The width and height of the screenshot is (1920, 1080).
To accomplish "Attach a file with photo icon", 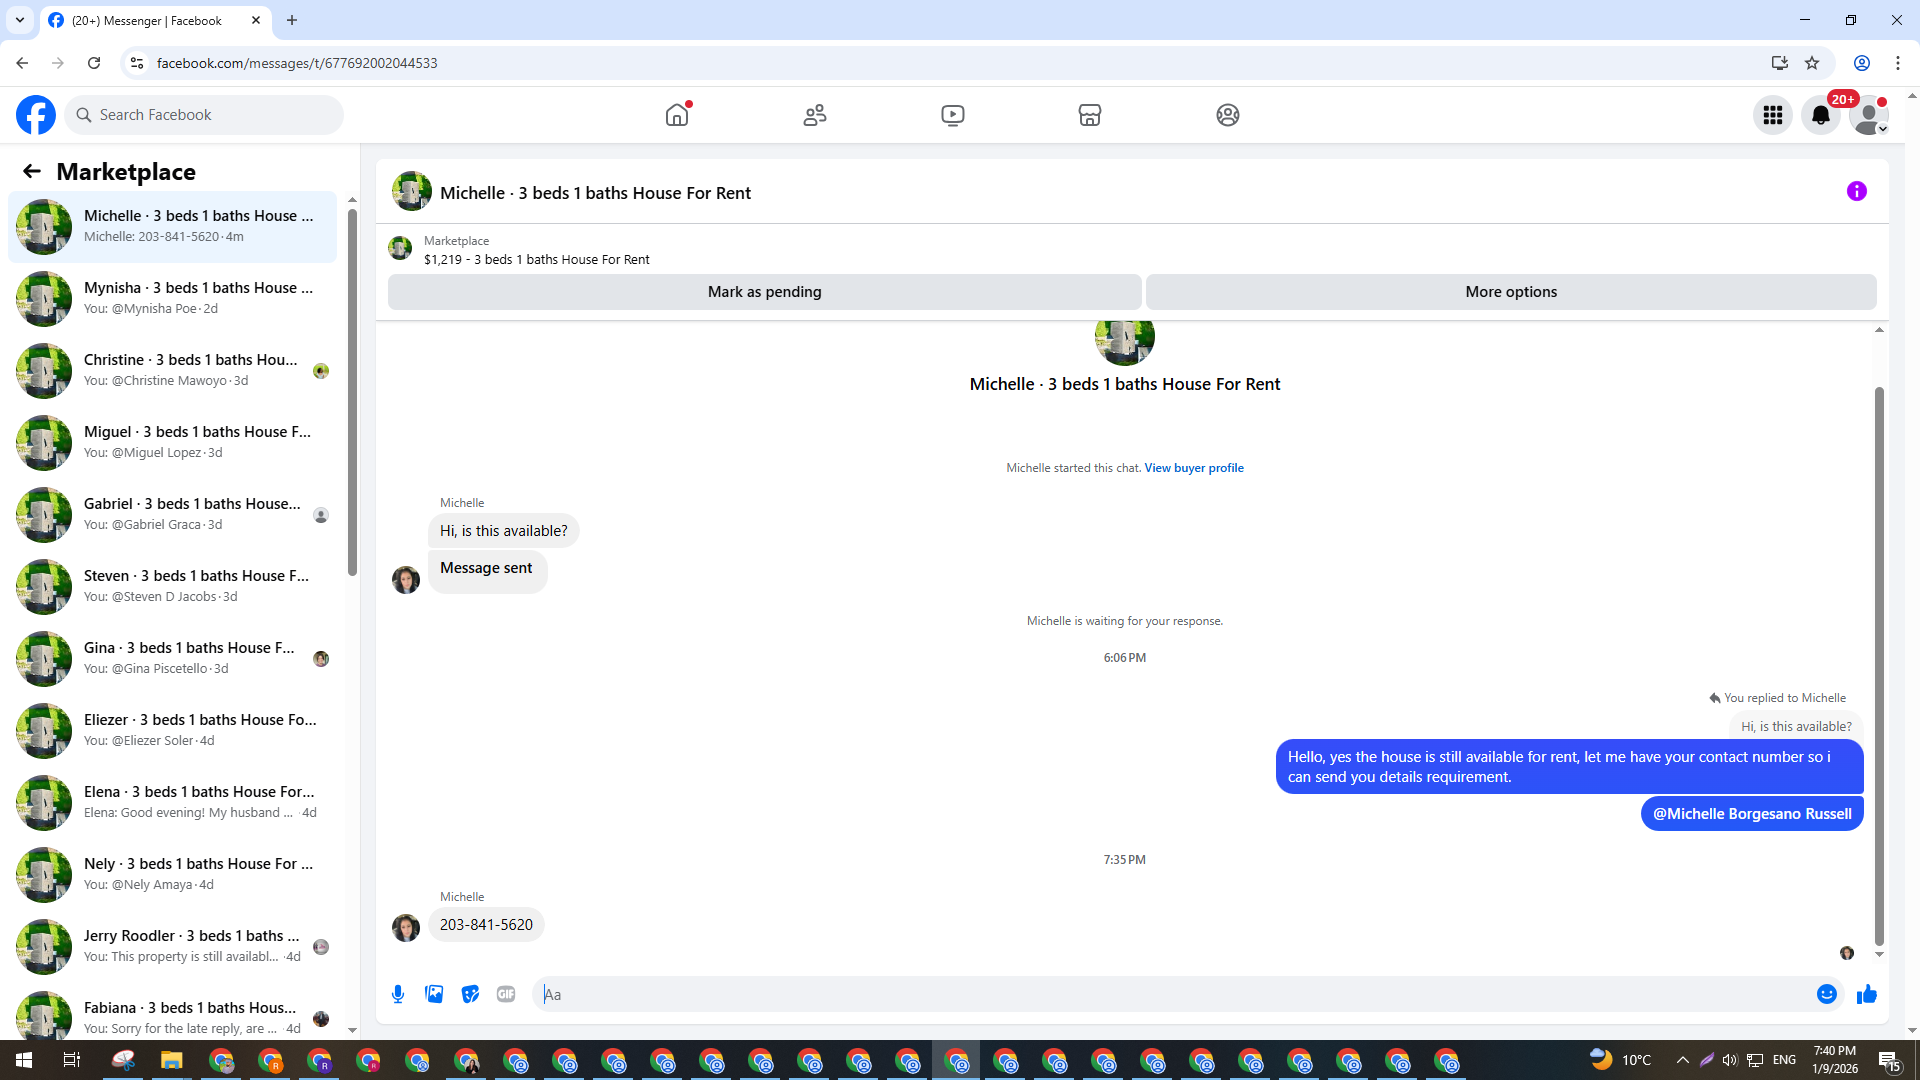I will pos(434,994).
